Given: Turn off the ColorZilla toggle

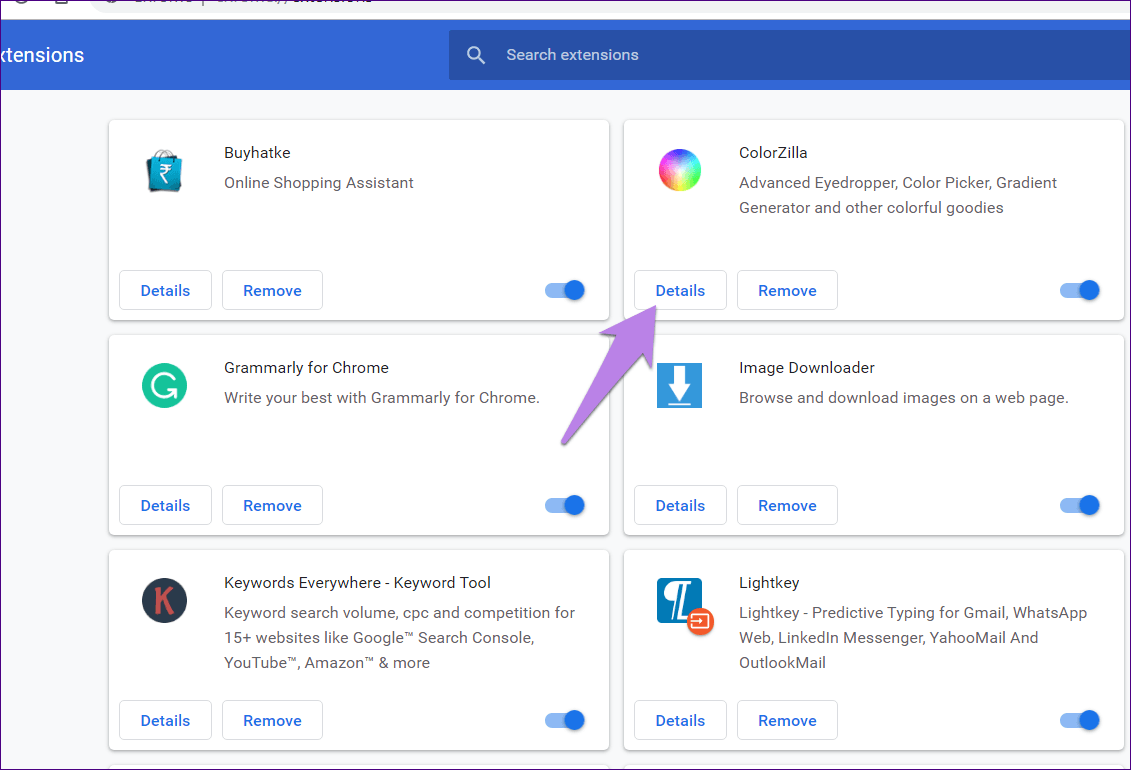Looking at the screenshot, I should click(1080, 291).
